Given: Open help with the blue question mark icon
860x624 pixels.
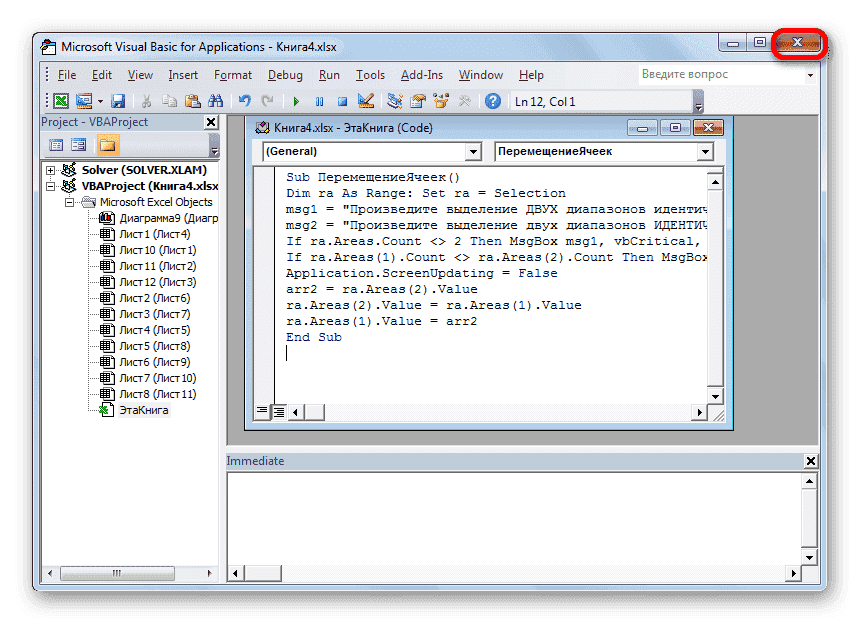Looking at the screenshot, I should 492,101.
